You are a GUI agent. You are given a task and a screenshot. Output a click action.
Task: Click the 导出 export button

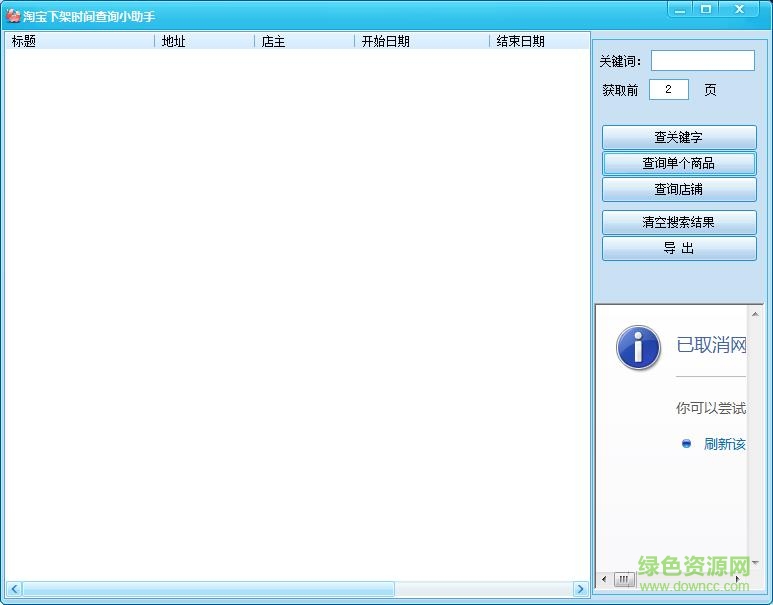coord(679,248)
